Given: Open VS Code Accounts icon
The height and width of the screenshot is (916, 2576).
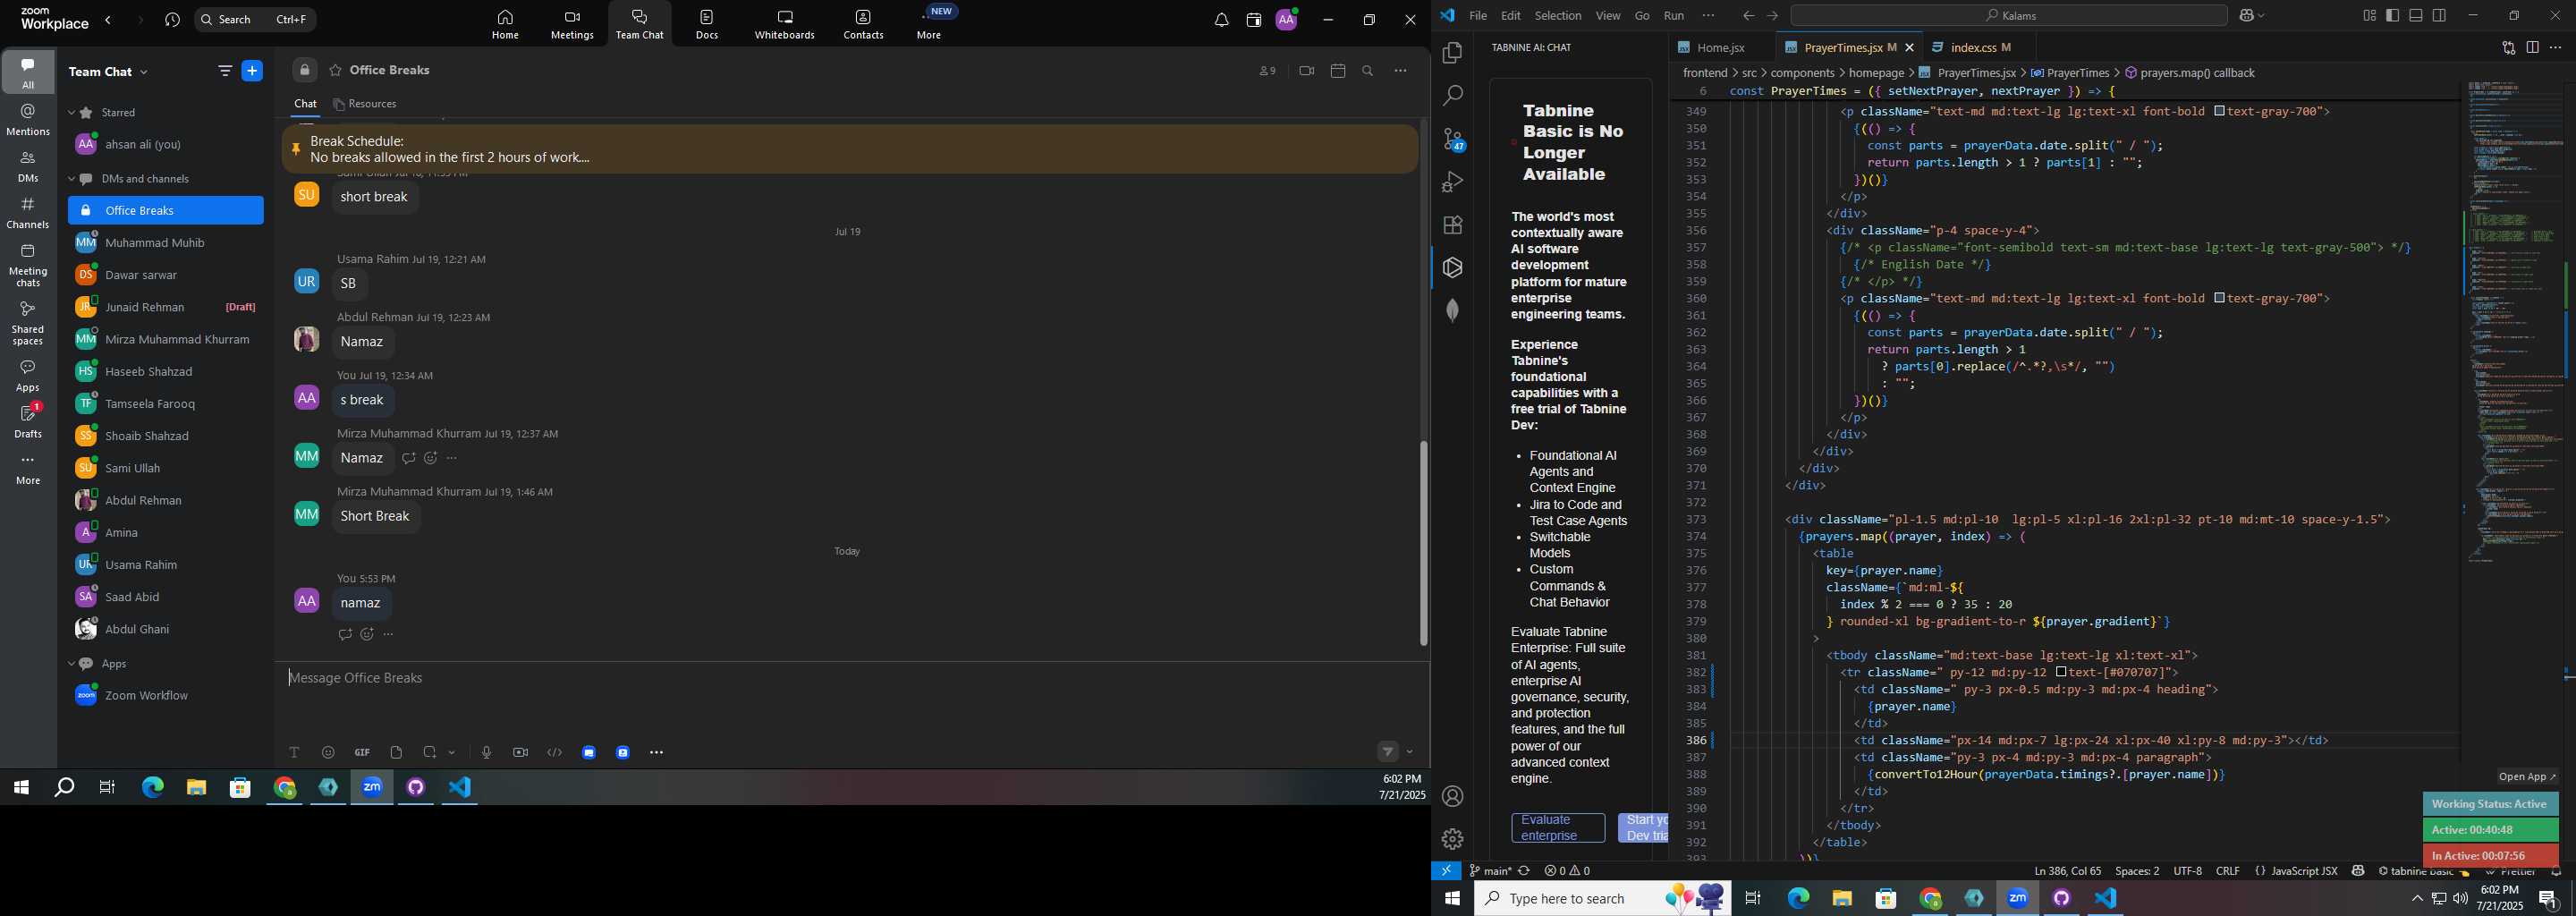Looking at the screenshot, I should tap(1452, 796).
